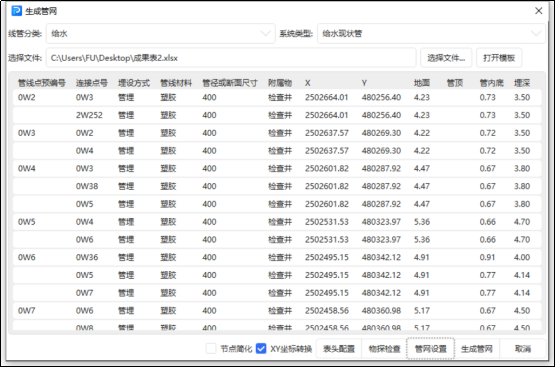
Task: Click 埋深 value 4.00 in 0W36 row
Action: click(522, 257)
